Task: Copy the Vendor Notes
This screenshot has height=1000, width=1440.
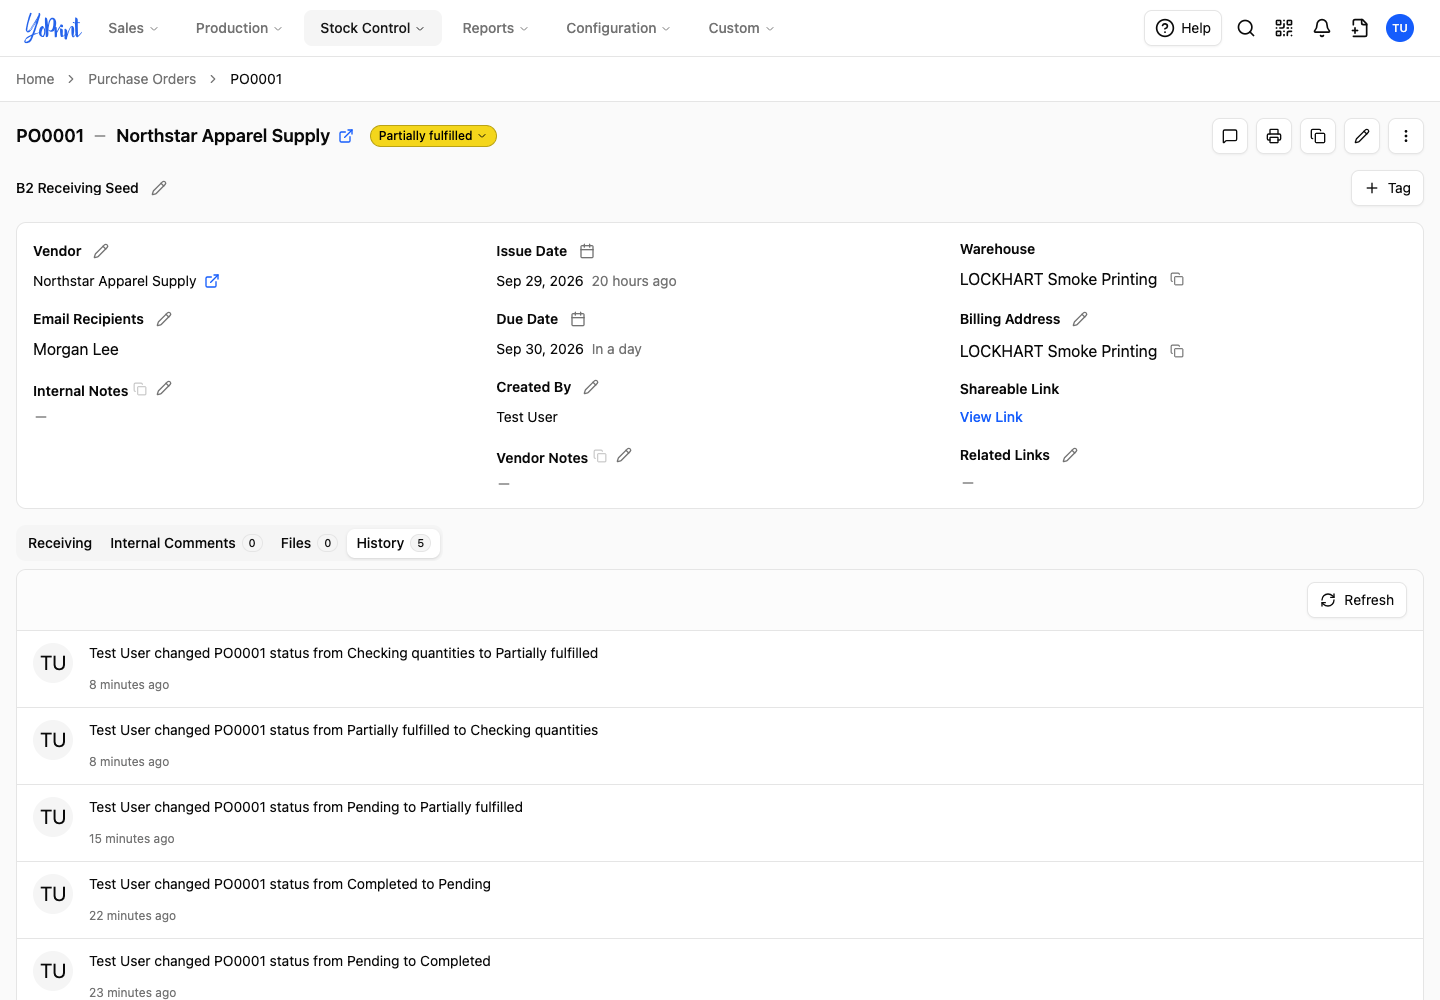Action: [601, 456]
